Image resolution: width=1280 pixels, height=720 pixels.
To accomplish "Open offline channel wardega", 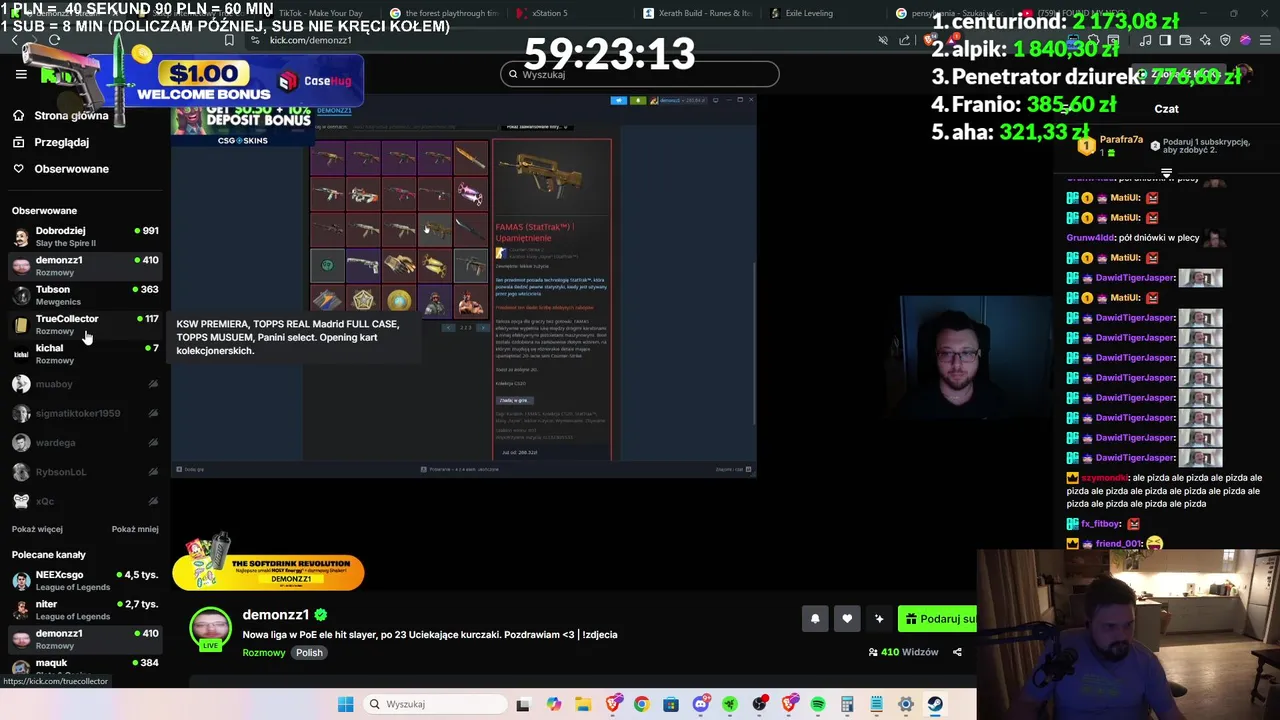I will [85, 442].
